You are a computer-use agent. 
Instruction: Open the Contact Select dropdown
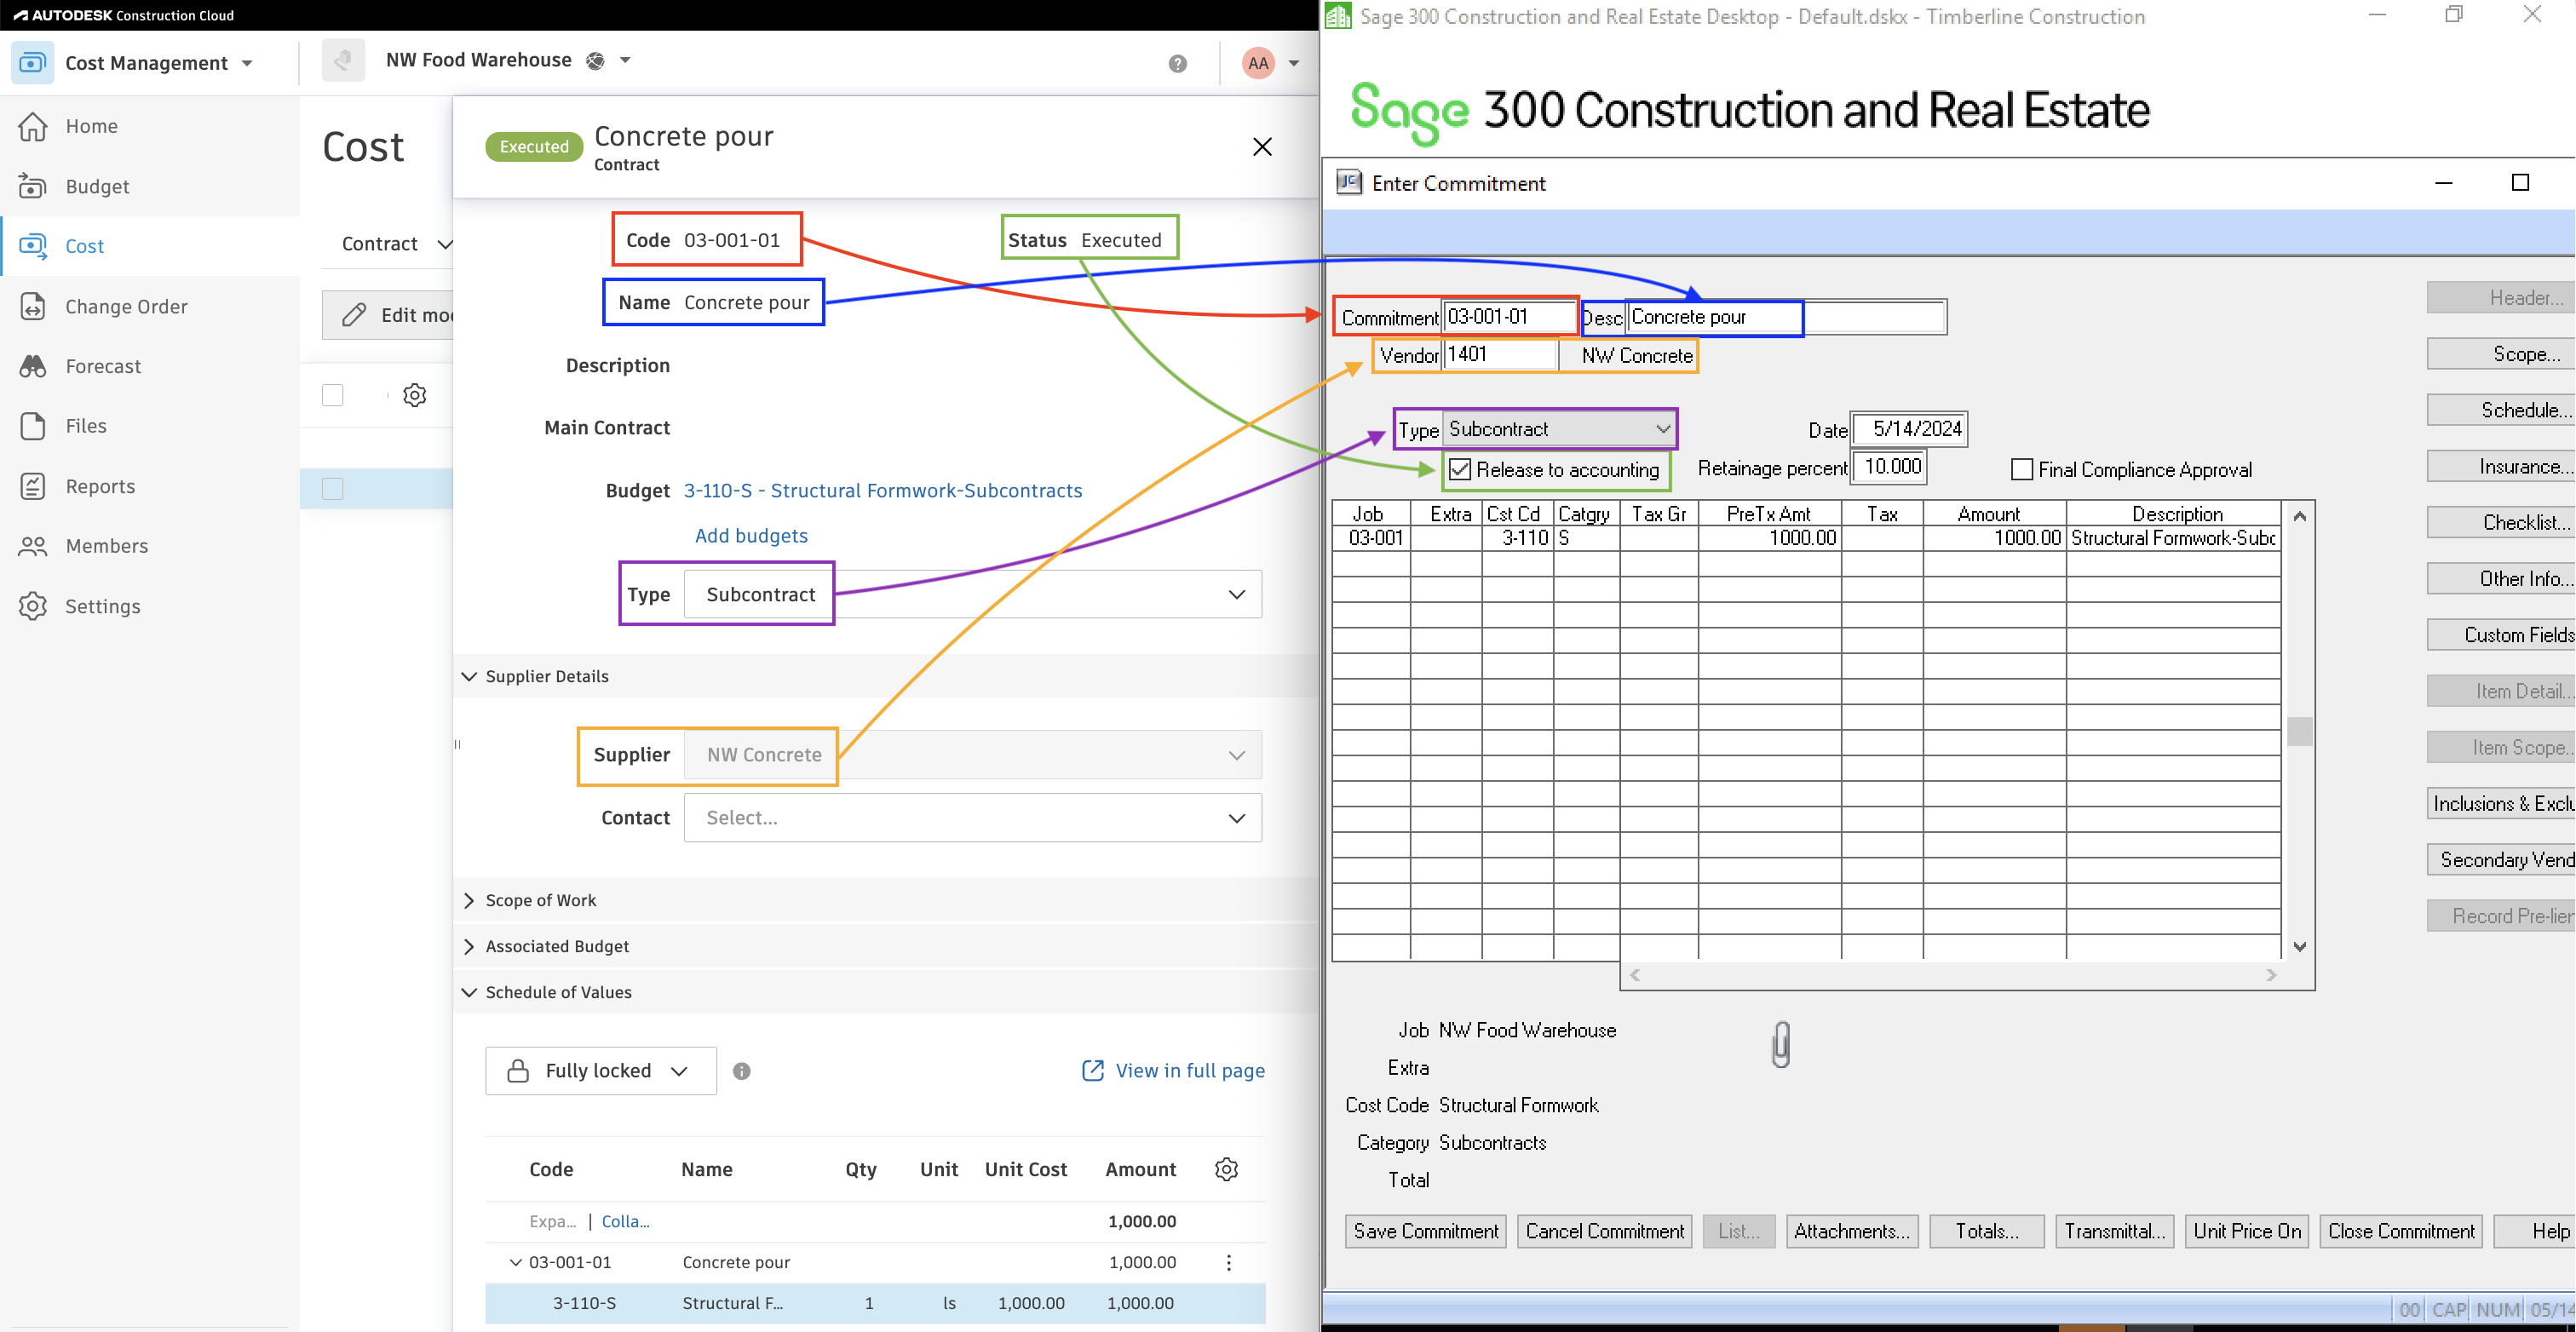coord(972,818)
